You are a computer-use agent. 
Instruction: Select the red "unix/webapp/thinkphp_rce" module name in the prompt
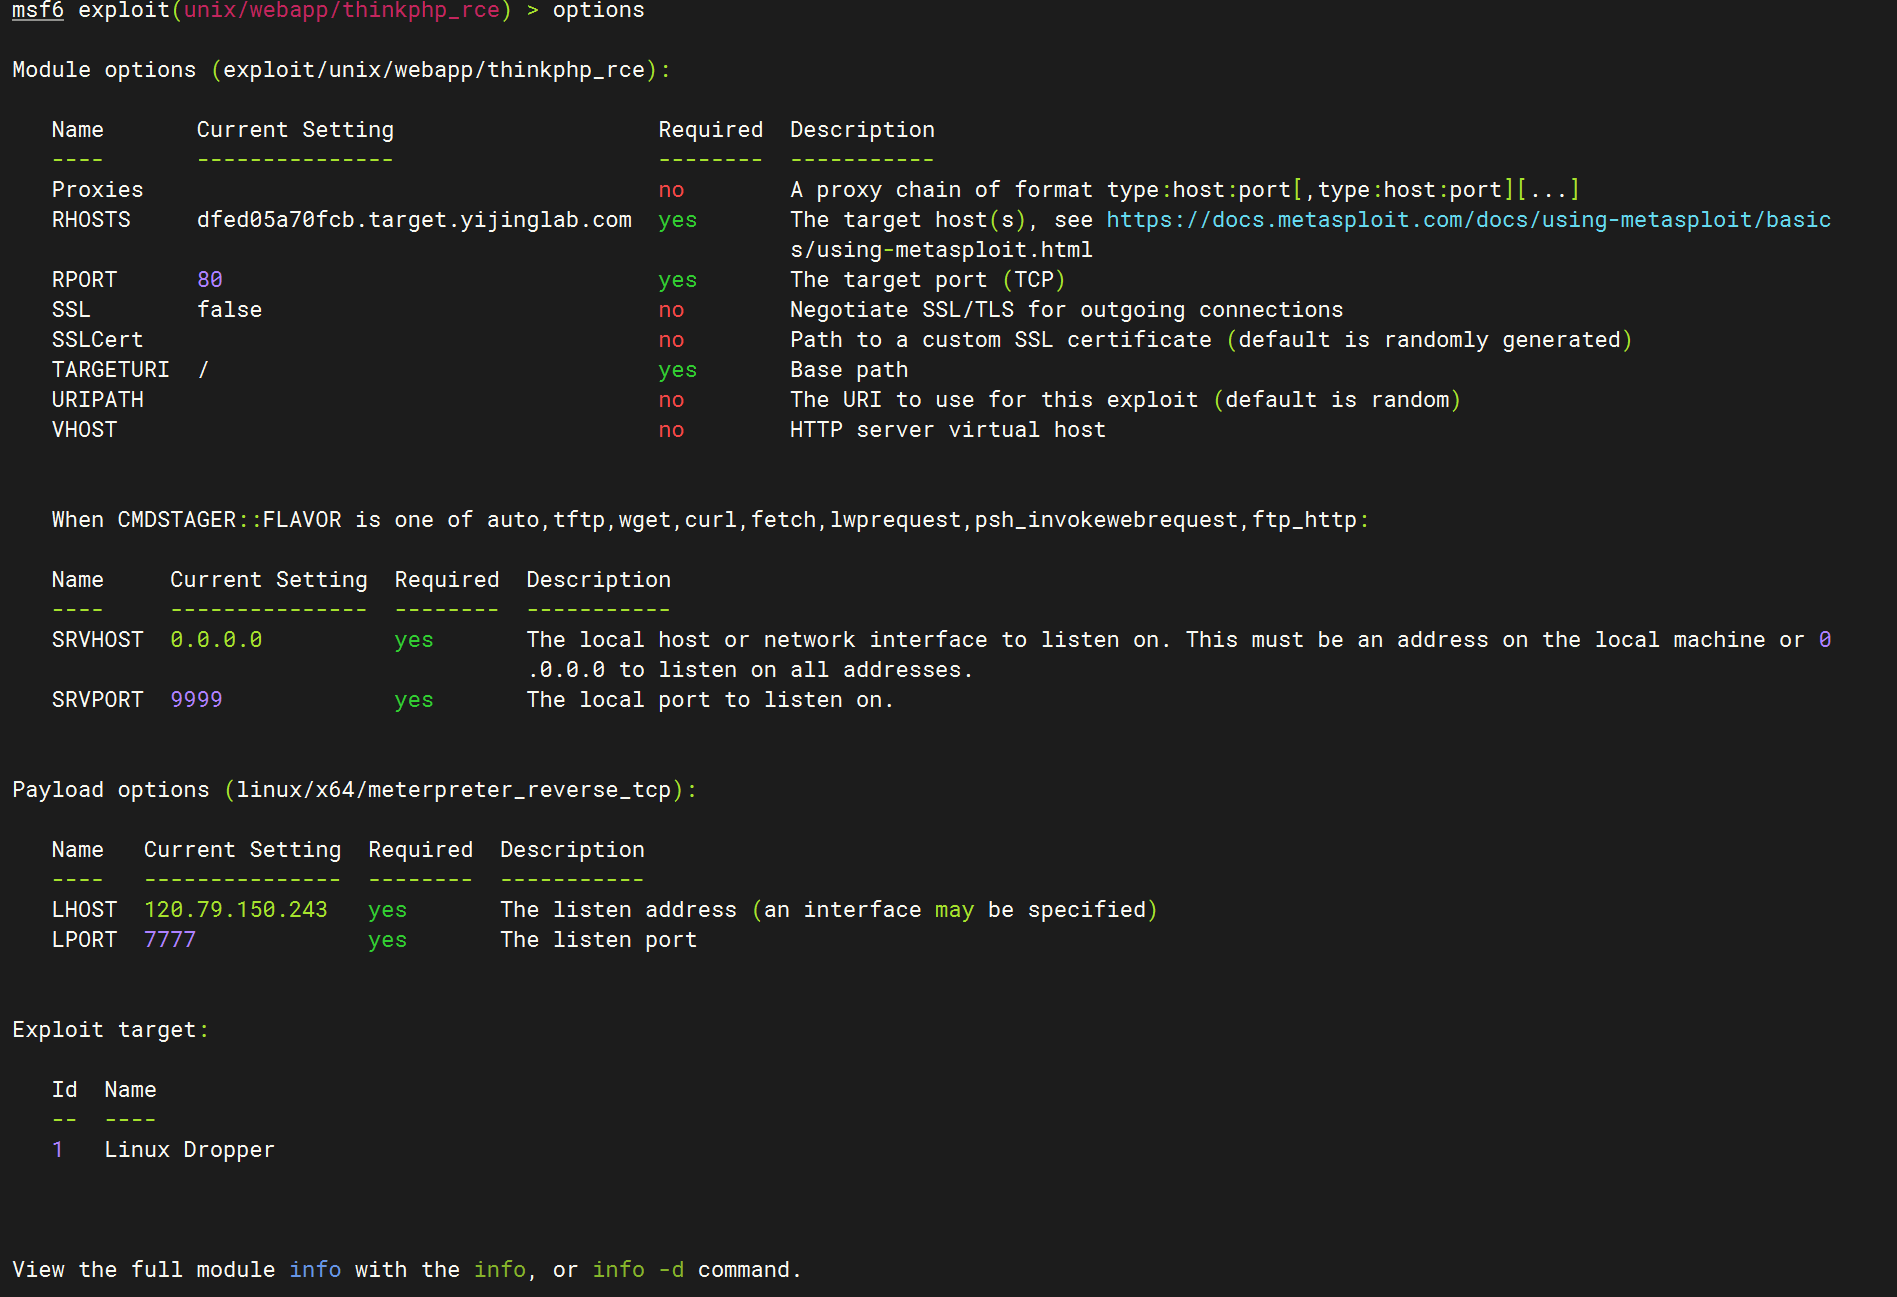(341, 11)
